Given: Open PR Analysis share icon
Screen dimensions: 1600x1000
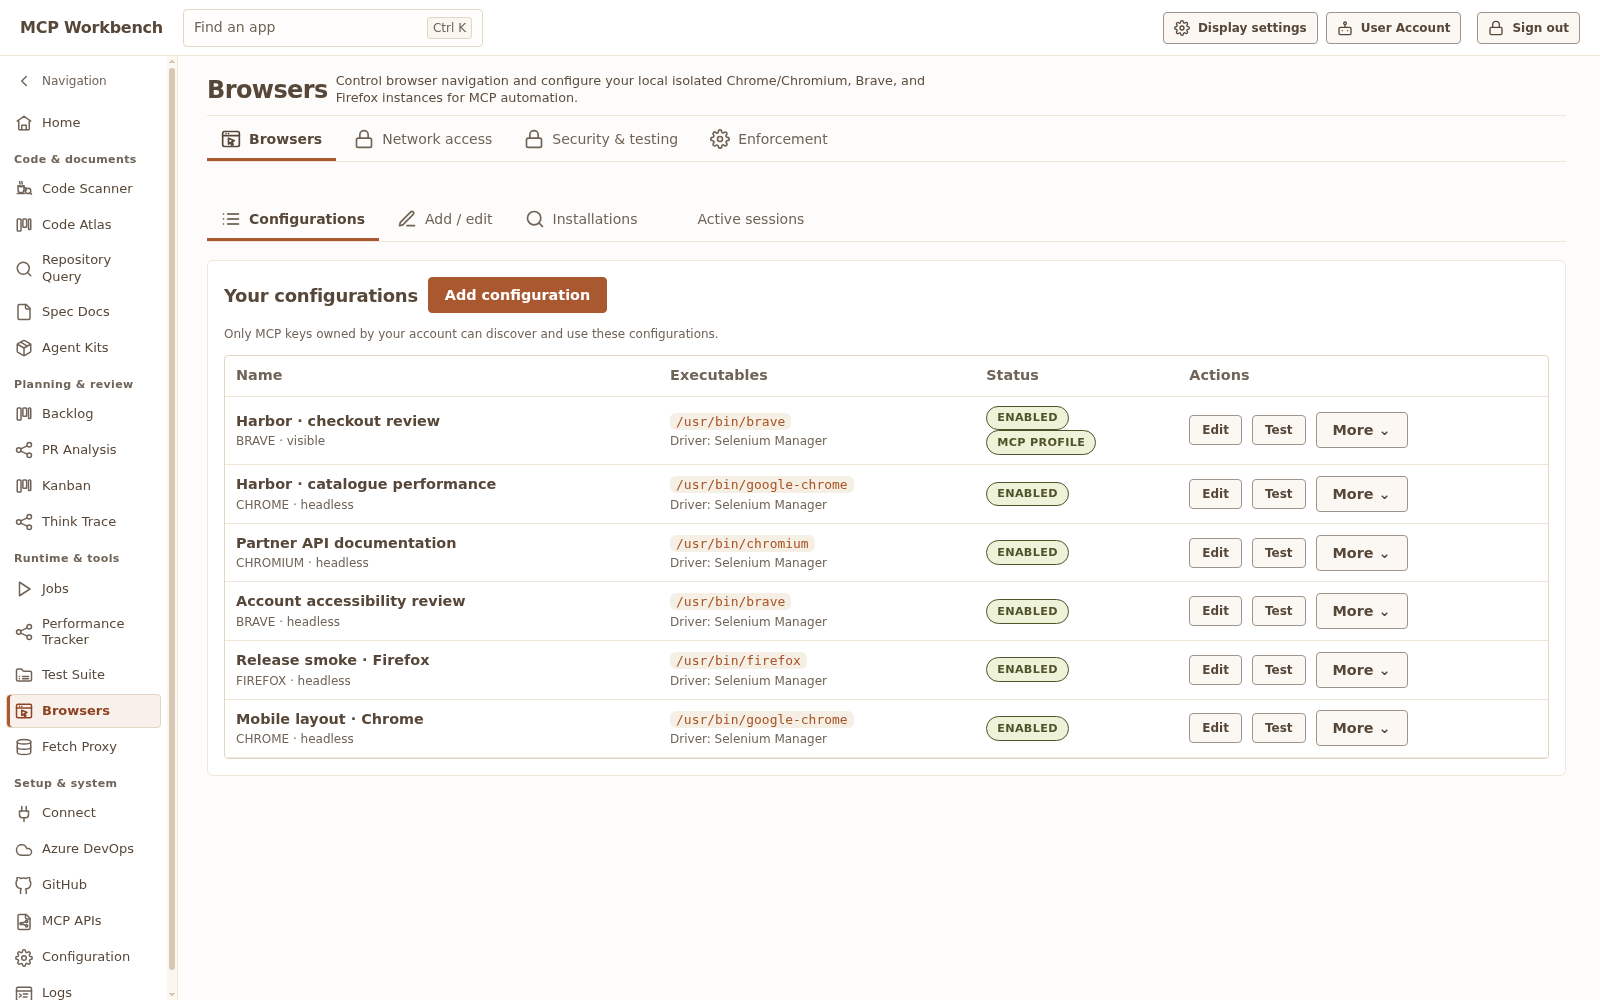Looking at the screenshot, I should pos(24,450).
